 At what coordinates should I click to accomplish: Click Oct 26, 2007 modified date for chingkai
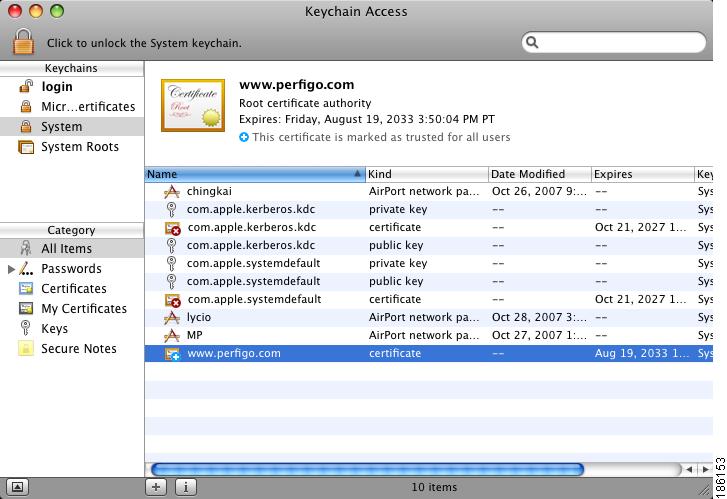(x=539, y=191)
